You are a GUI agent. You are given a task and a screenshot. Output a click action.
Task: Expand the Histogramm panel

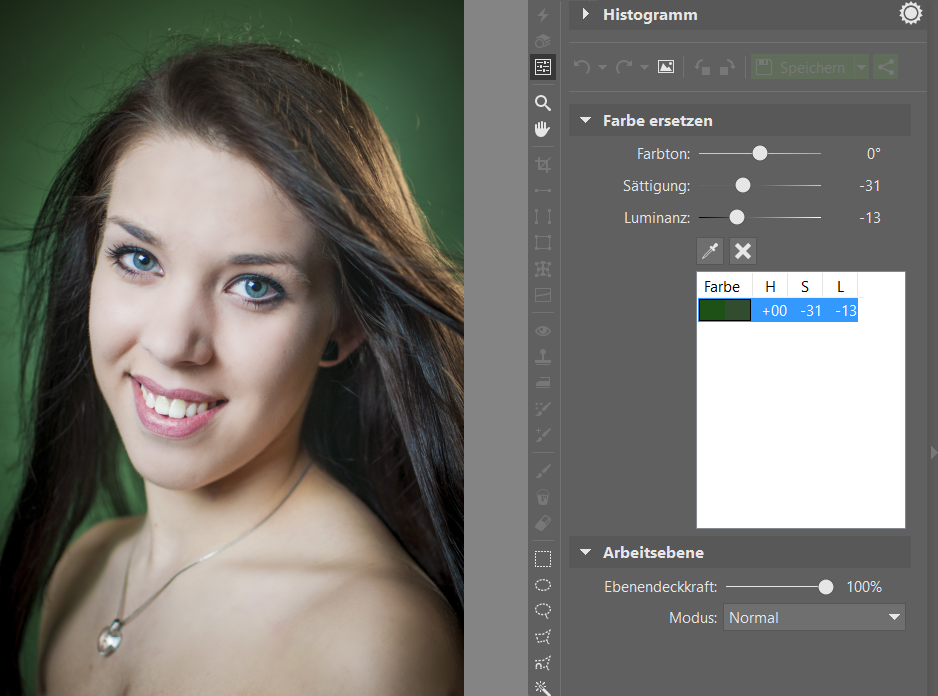pyautogui.click(x=586, y=14)
